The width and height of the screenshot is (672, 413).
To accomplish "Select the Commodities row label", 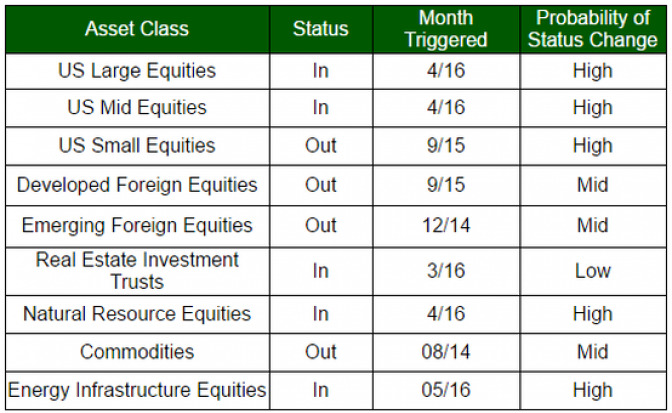I will pyautogui.click(x=137, y=352).
